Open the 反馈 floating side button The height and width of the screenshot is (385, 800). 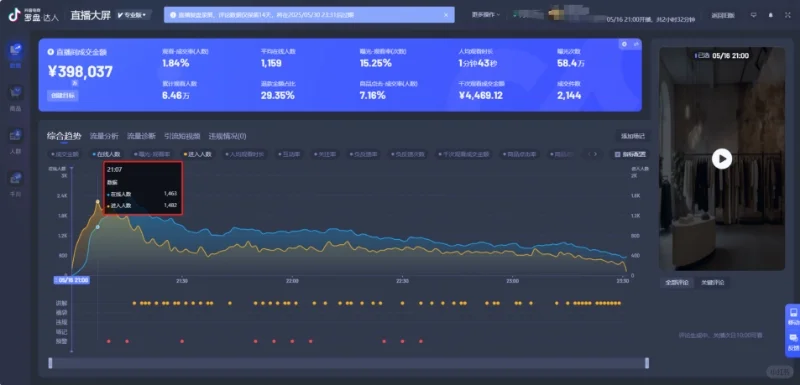pos(793,342)
